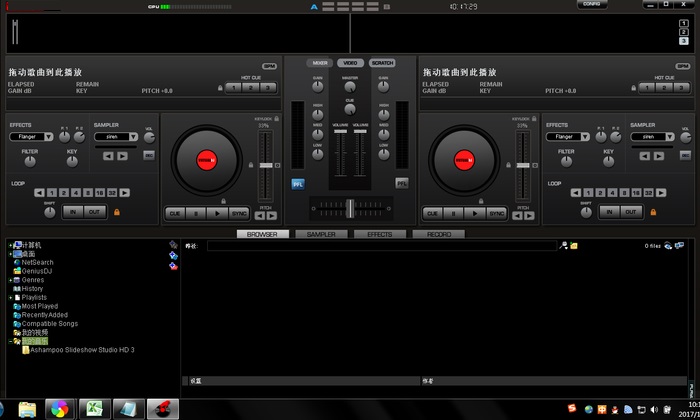Click the left deck BPM tap icon
The width and height of the screenshot is (700, 420).
[269, 66]
